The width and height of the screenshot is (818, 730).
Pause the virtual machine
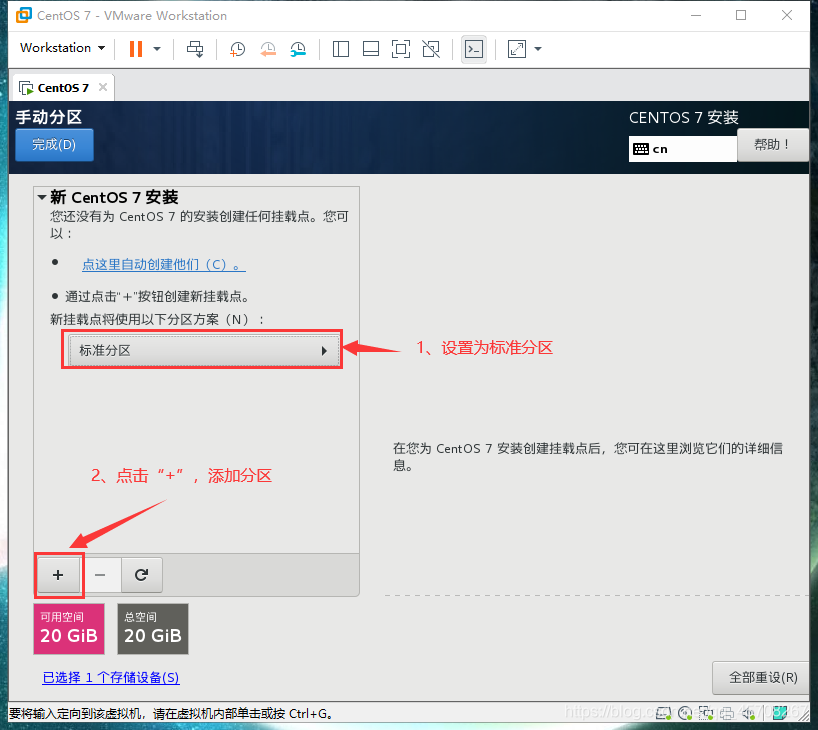coord(136,49)
